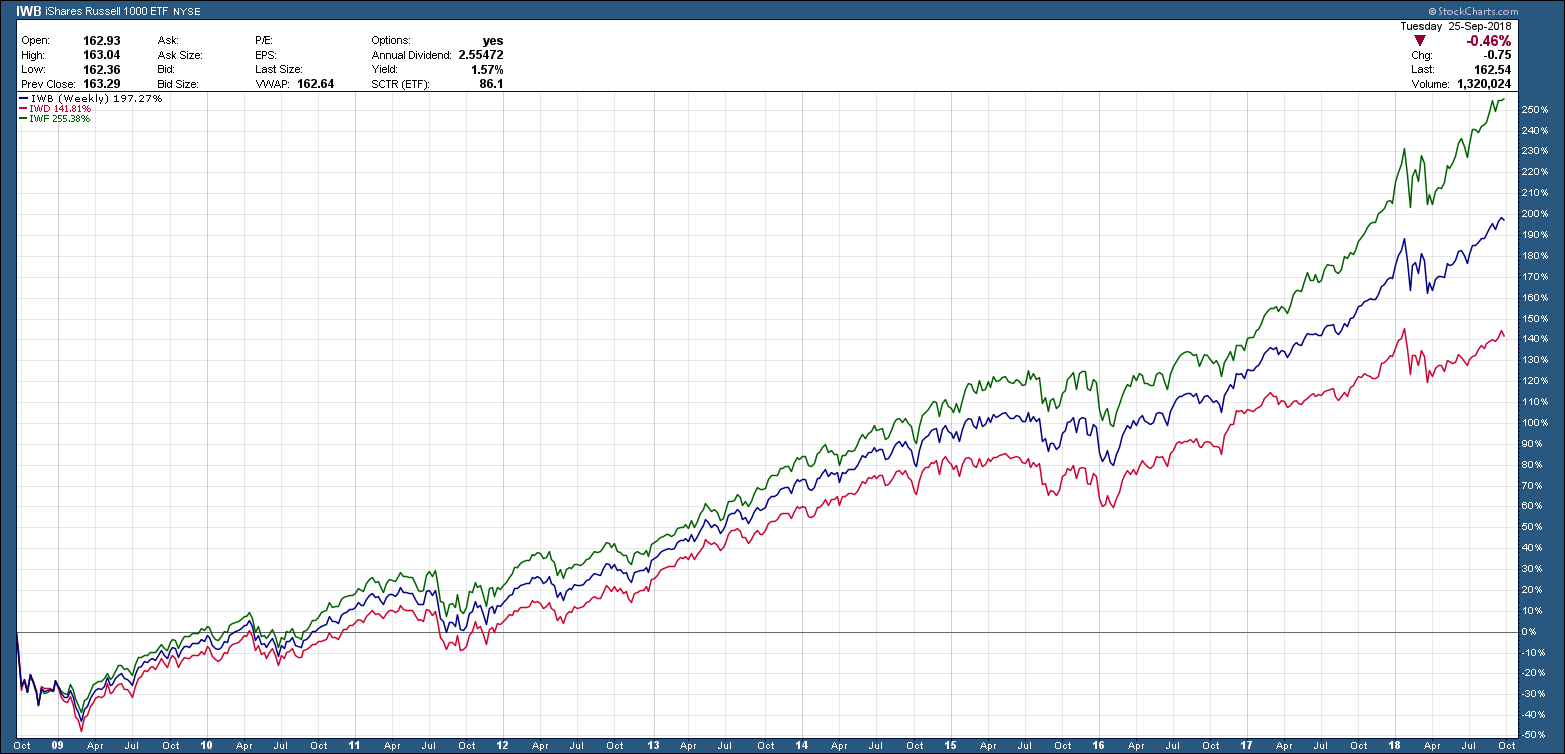Viewport: 1565px width, 754px height.
Task: Click the blue dash beside IWB legend
Action: point(23,99)
